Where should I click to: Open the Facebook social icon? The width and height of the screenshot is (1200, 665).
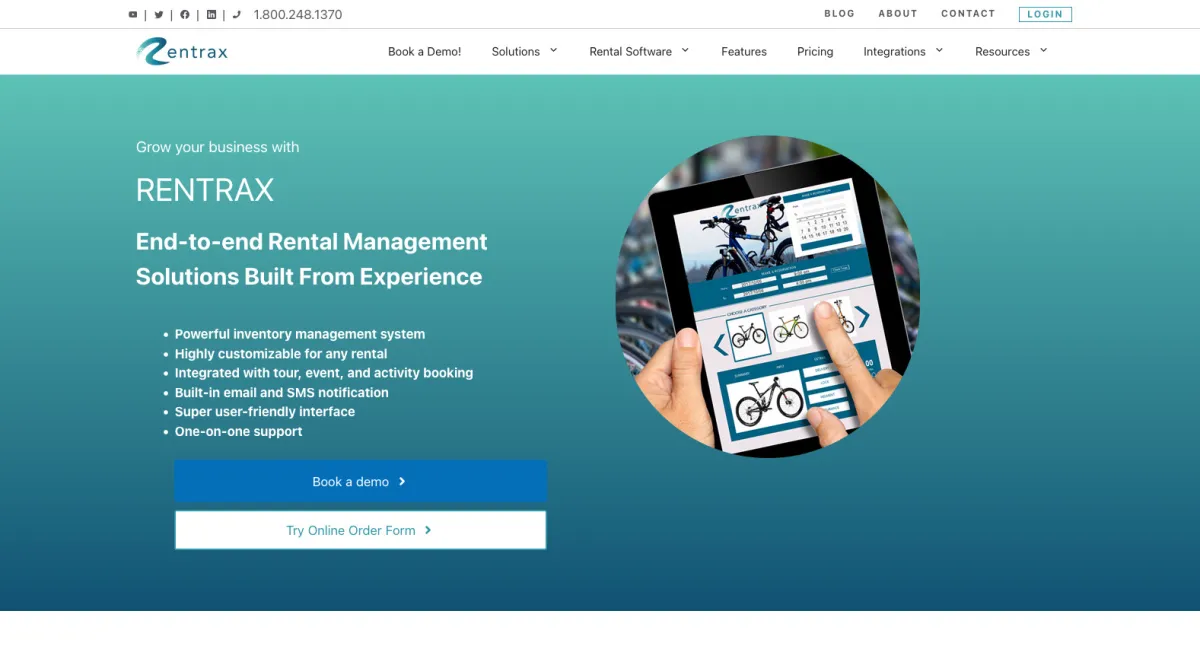pyautogui.click(x=185, y=15)
